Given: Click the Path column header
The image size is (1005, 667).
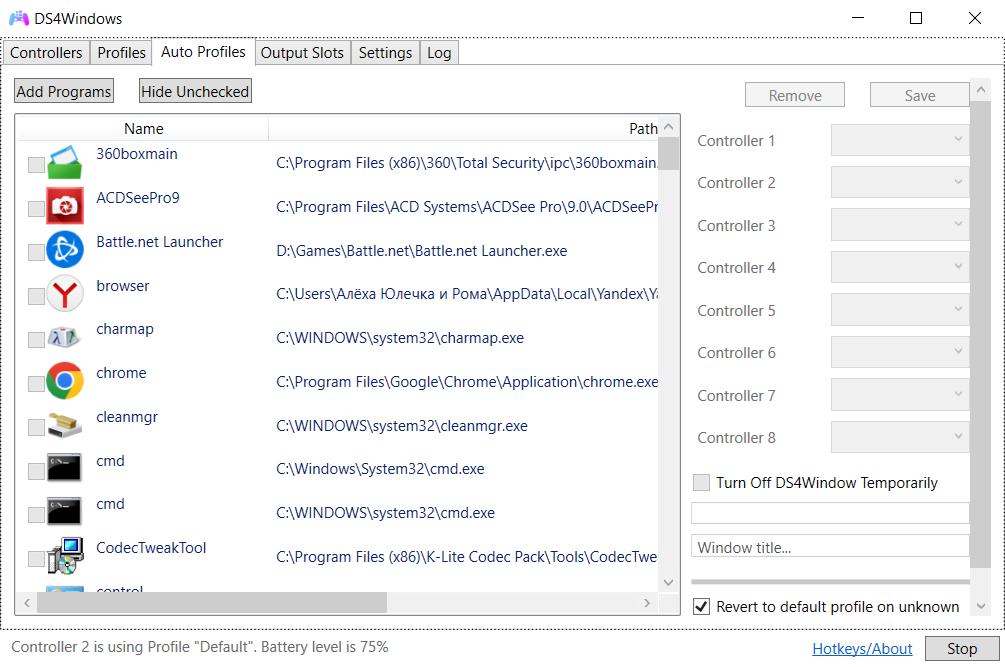Looking at the screenshot, I should click(463, 129).
